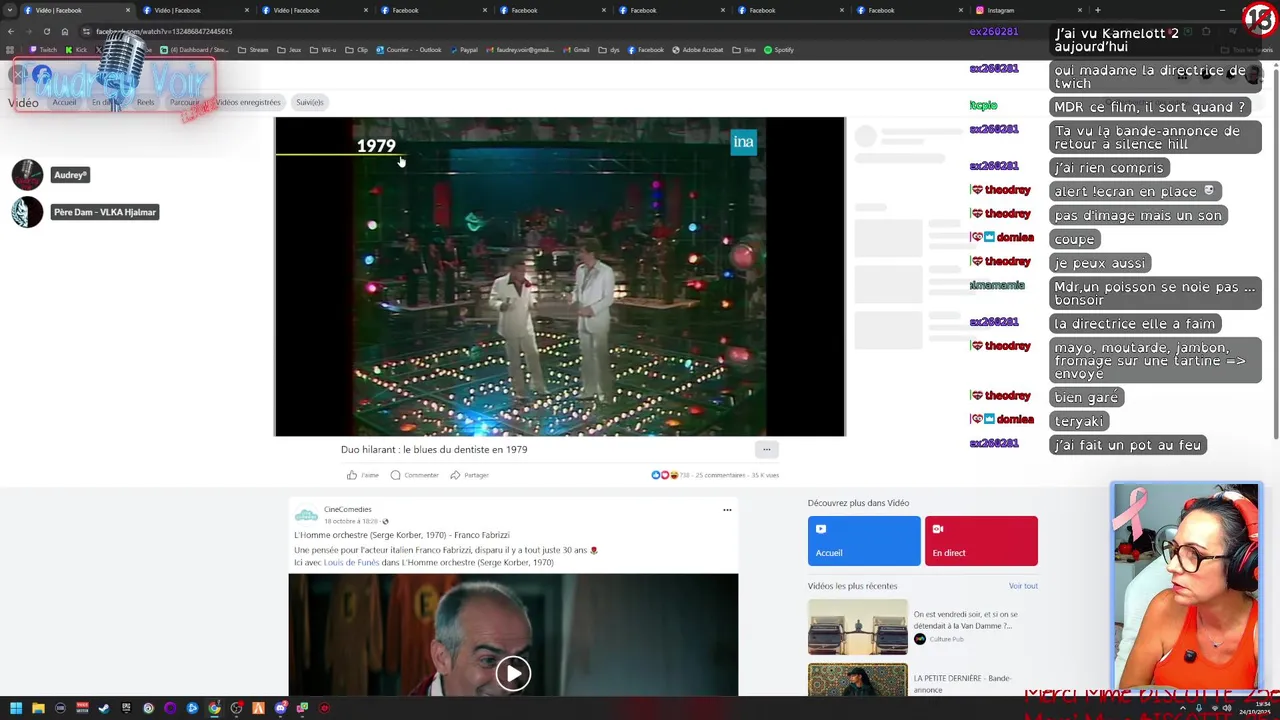1280x720 pixels.
Task: Open the Adobe Acrobat bookmark
Action: [x=697, y=50]
